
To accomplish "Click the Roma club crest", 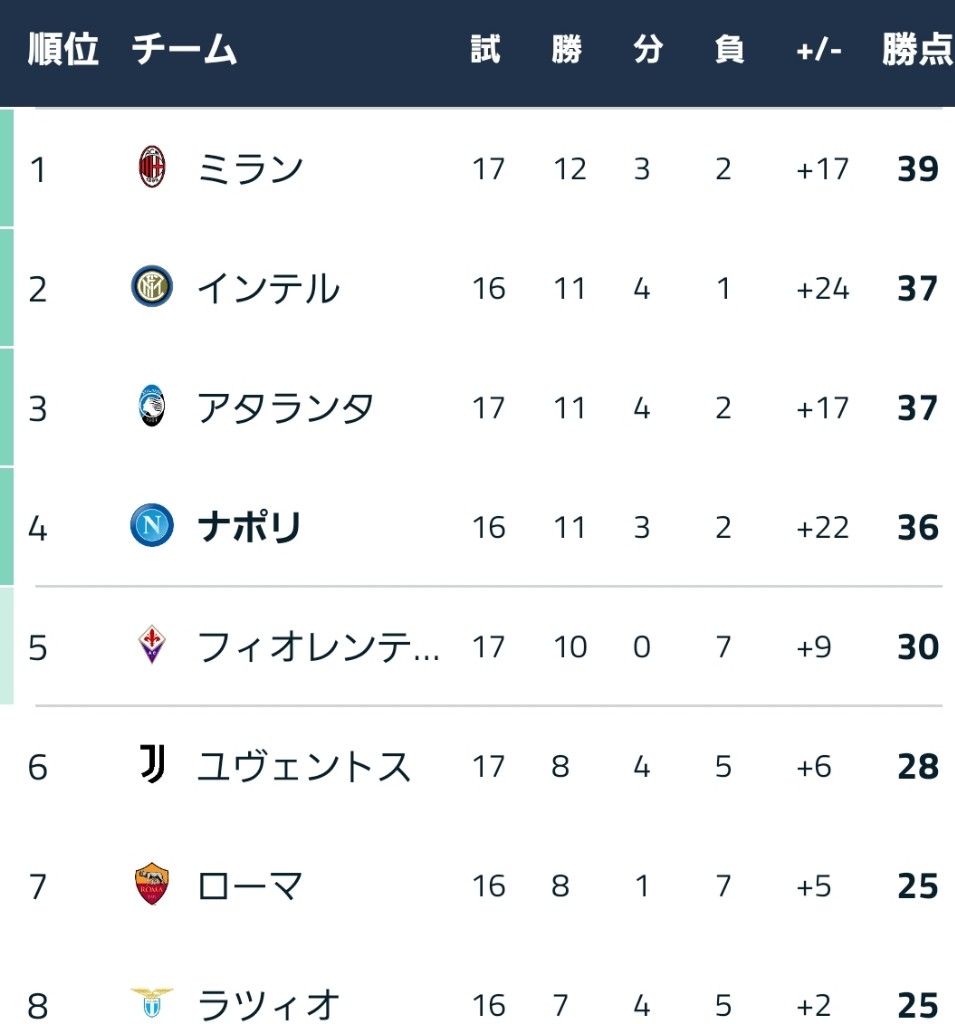I will coord(152,886).
